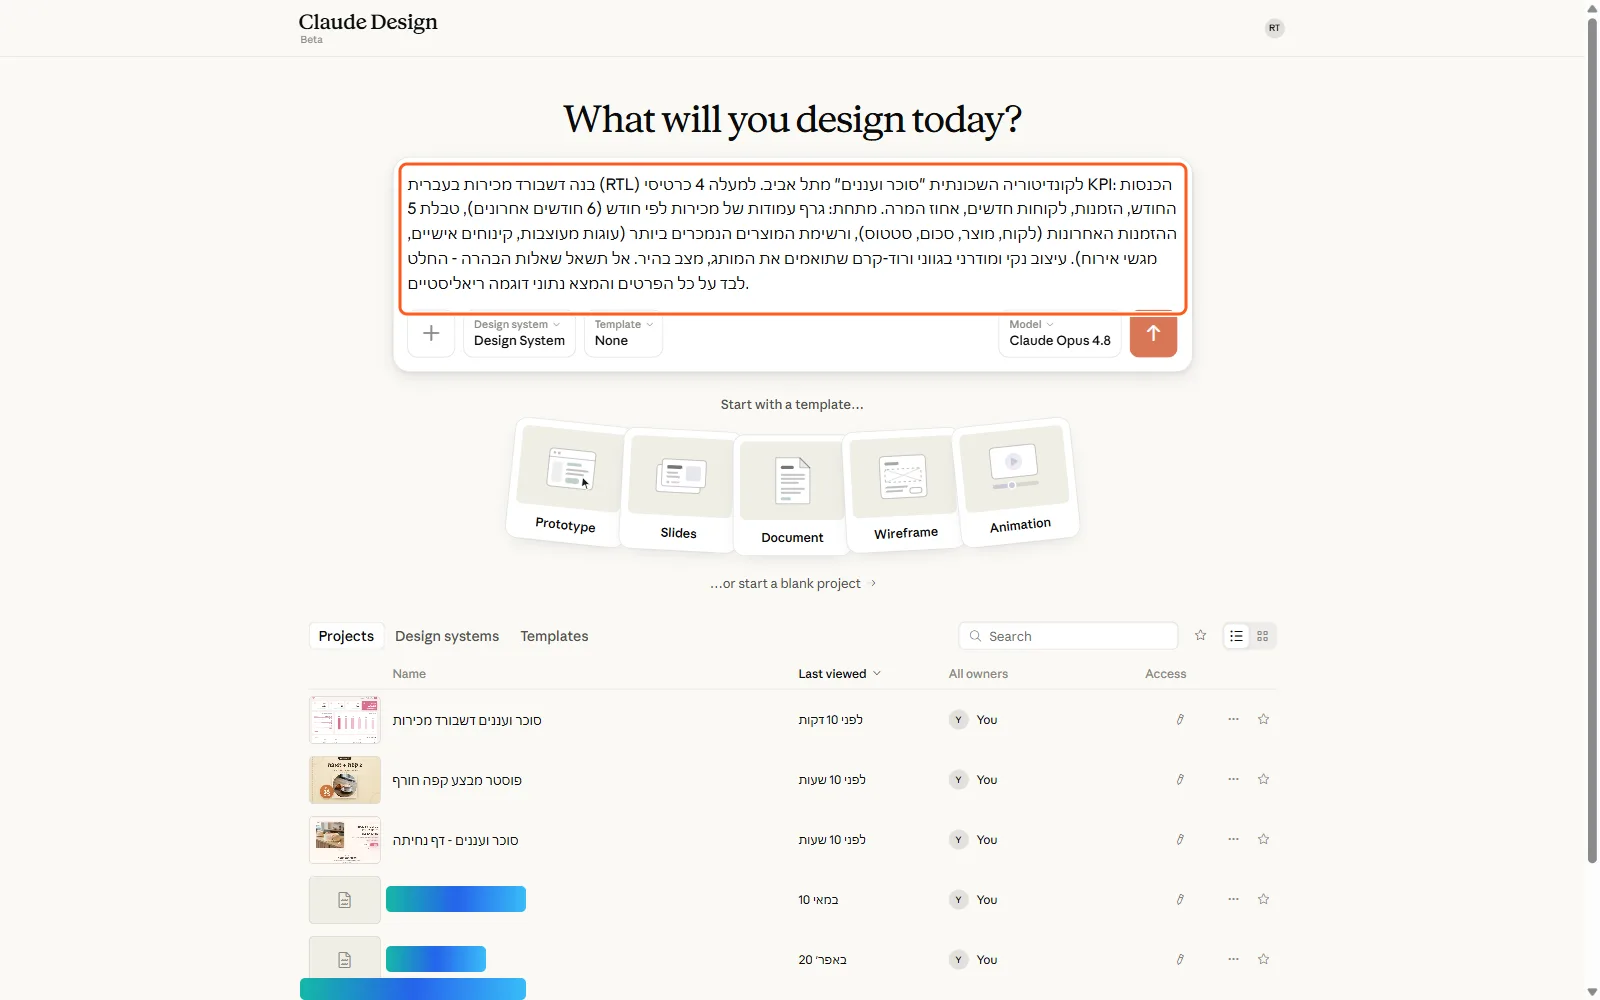Click access edit icon for פוסטר מבצע row
Image resolution: width=1600 pixels, height=1000 pixels.
tap(1180, 780)
